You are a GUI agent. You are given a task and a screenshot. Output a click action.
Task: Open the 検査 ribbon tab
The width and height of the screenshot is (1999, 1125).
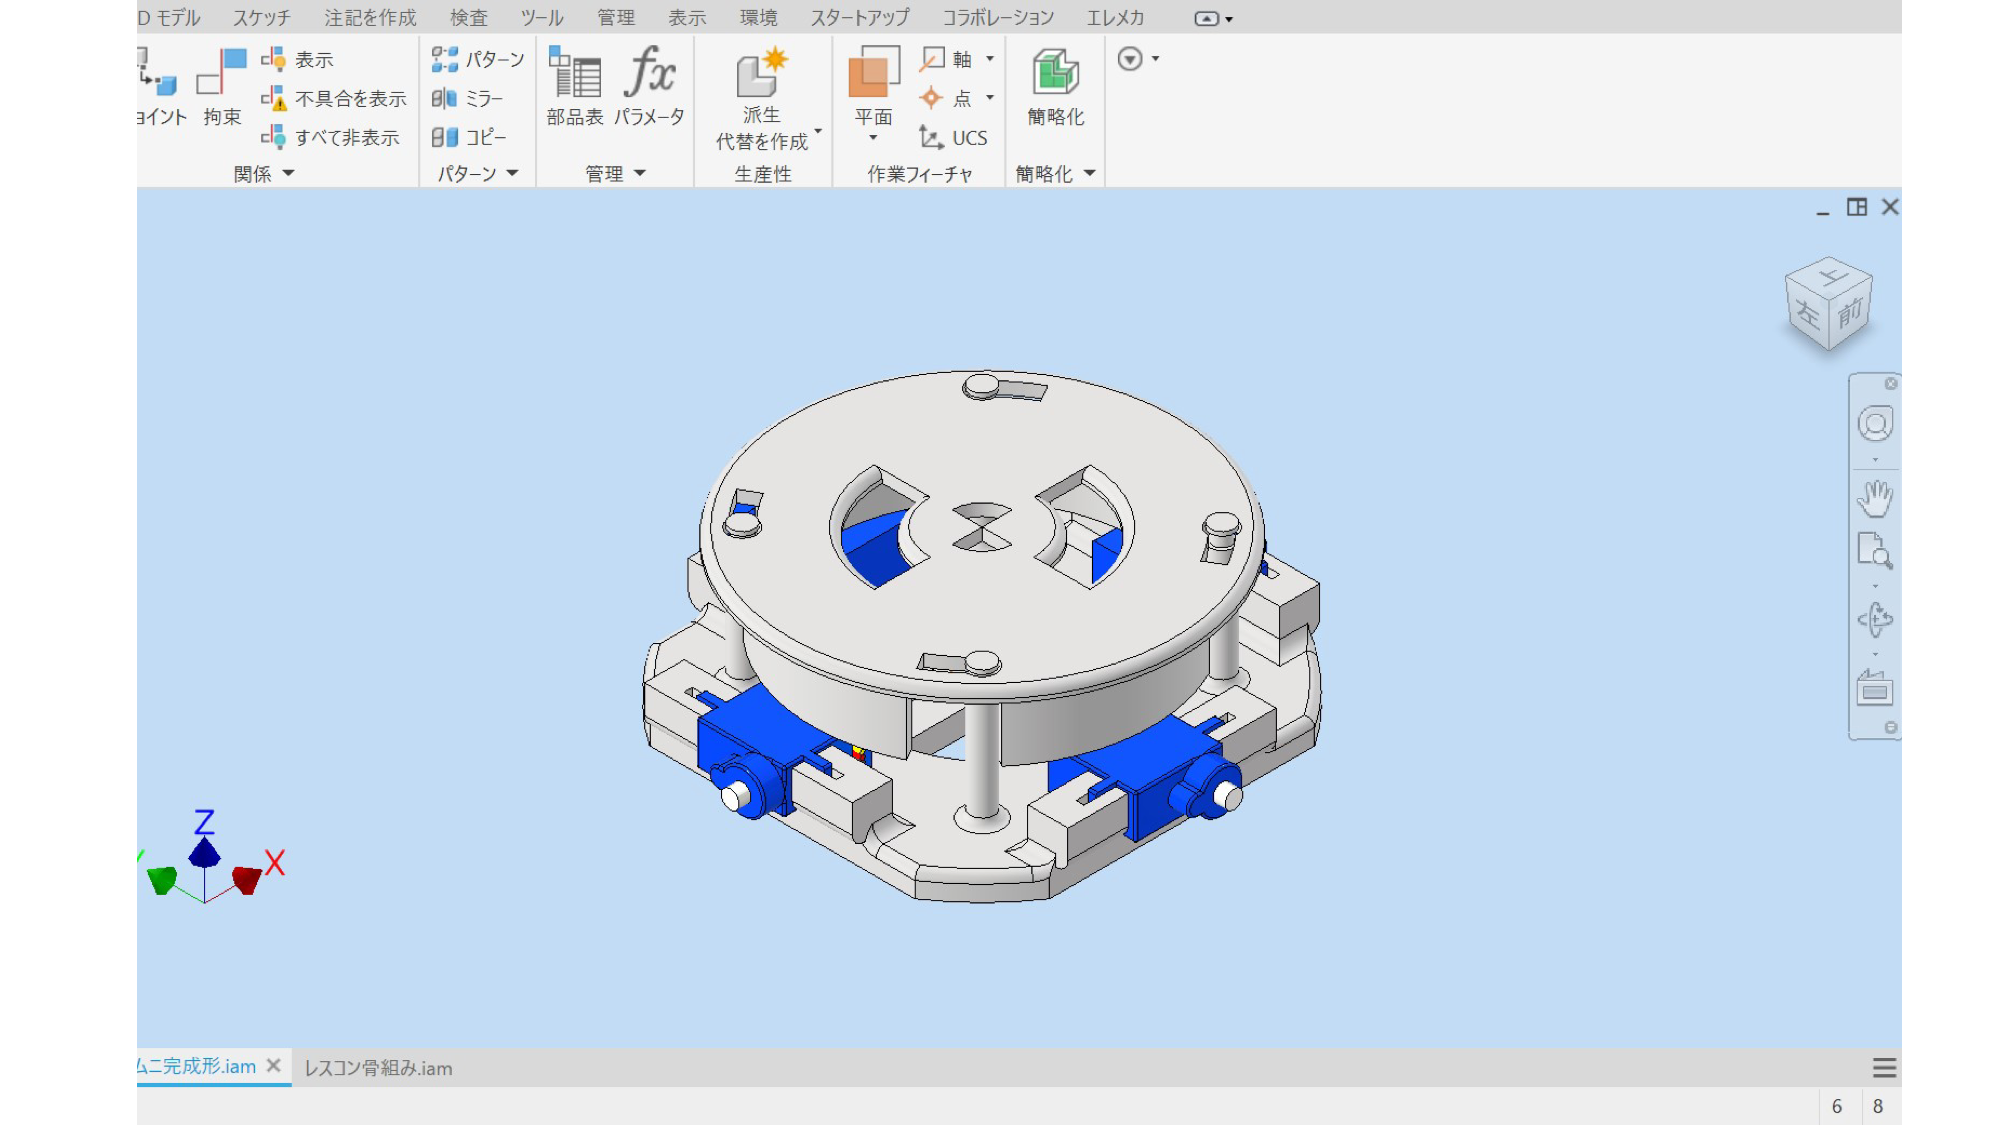[469, 18]
